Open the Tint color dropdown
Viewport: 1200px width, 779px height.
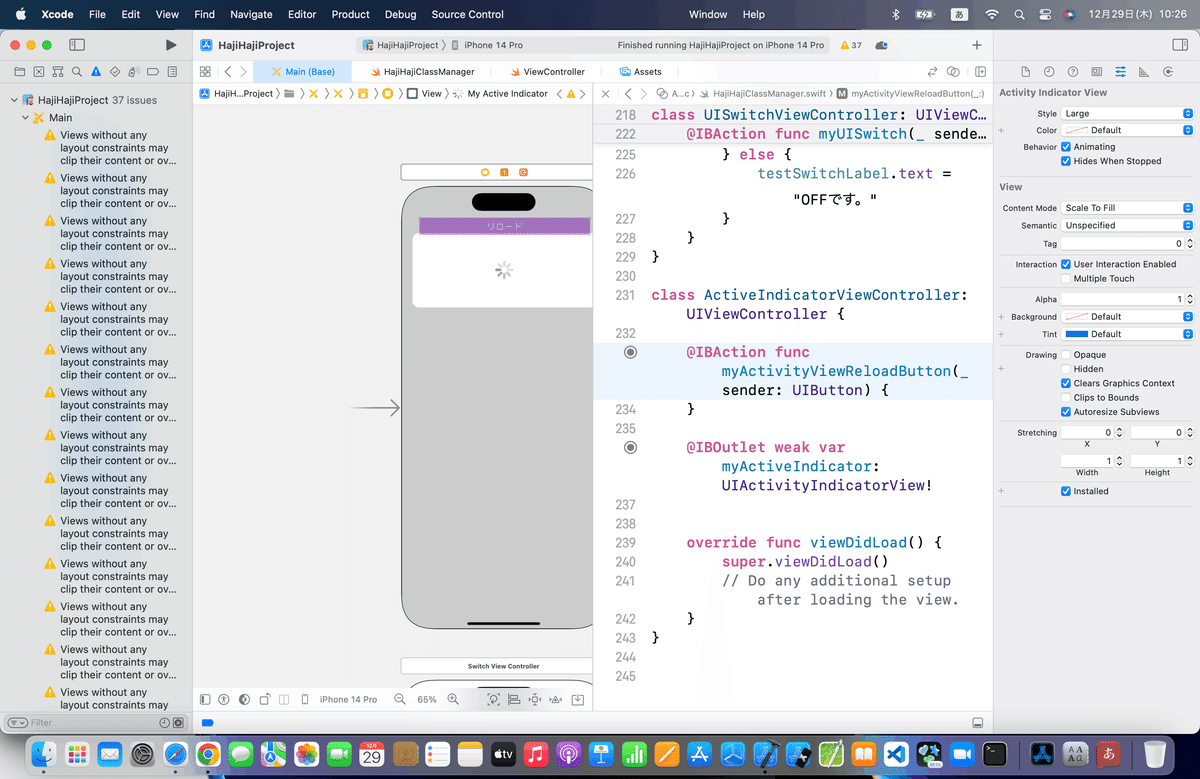pos(1127,334)
